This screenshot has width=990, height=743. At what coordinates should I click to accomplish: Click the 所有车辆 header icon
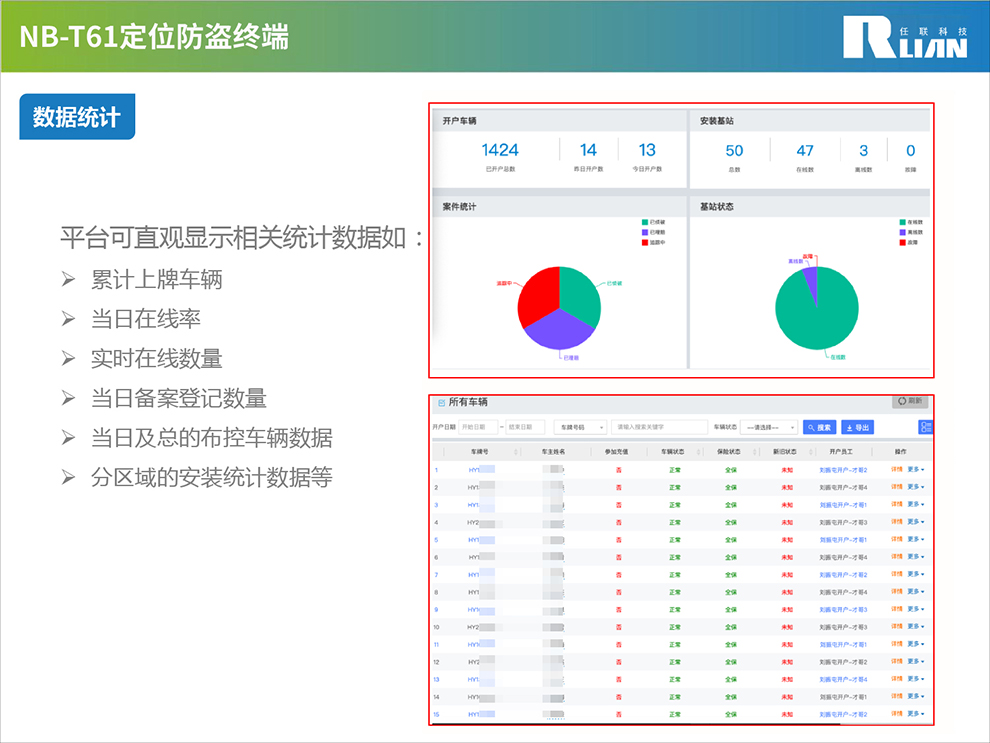[441, 403]
